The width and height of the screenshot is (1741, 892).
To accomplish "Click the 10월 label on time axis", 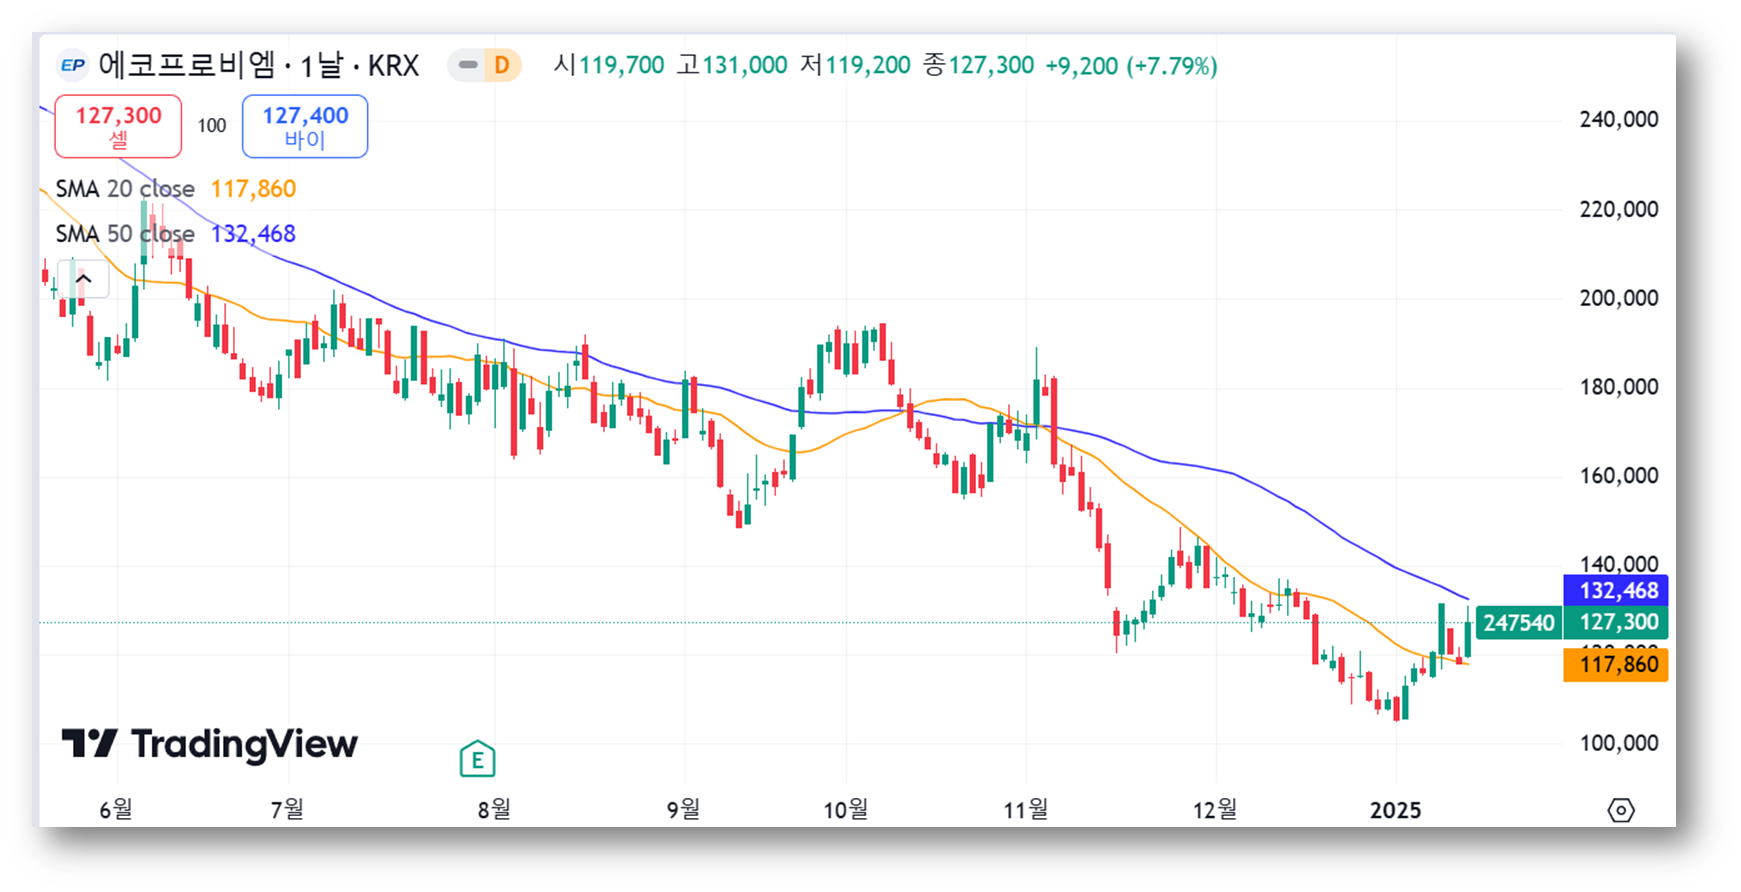I will (845, 810).
